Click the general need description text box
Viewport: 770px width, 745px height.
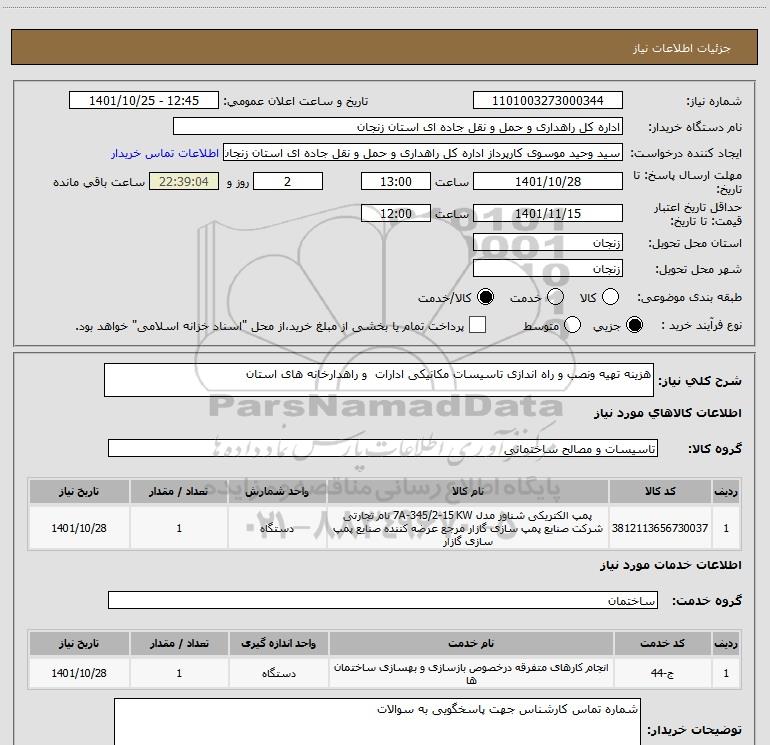click(x=379, y=380)
